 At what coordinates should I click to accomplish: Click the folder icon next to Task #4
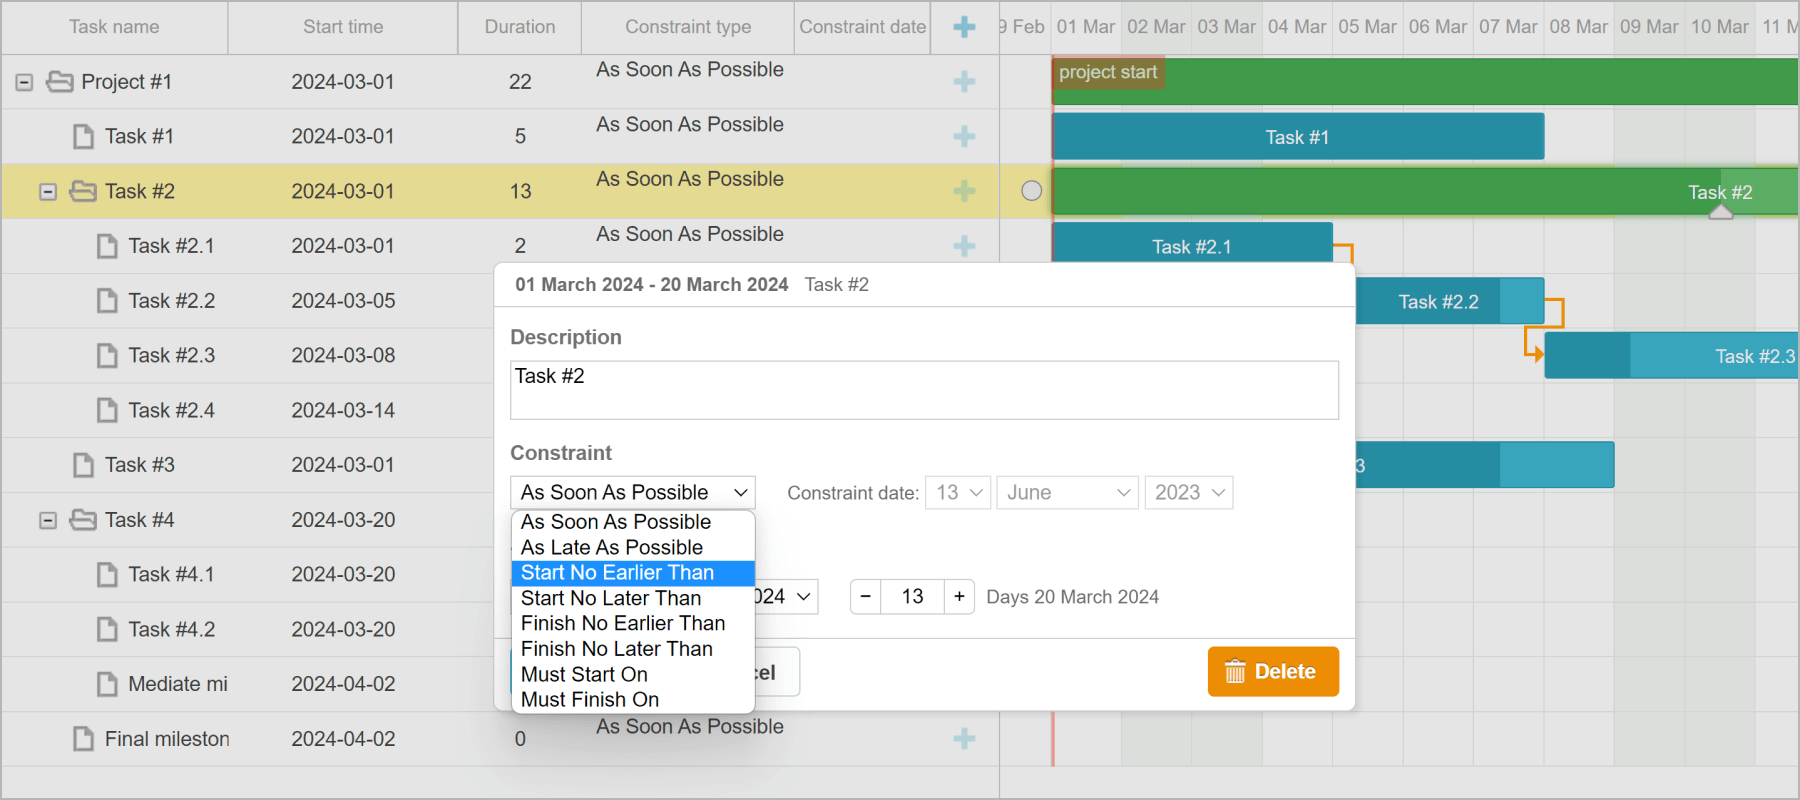click(83, 520)
